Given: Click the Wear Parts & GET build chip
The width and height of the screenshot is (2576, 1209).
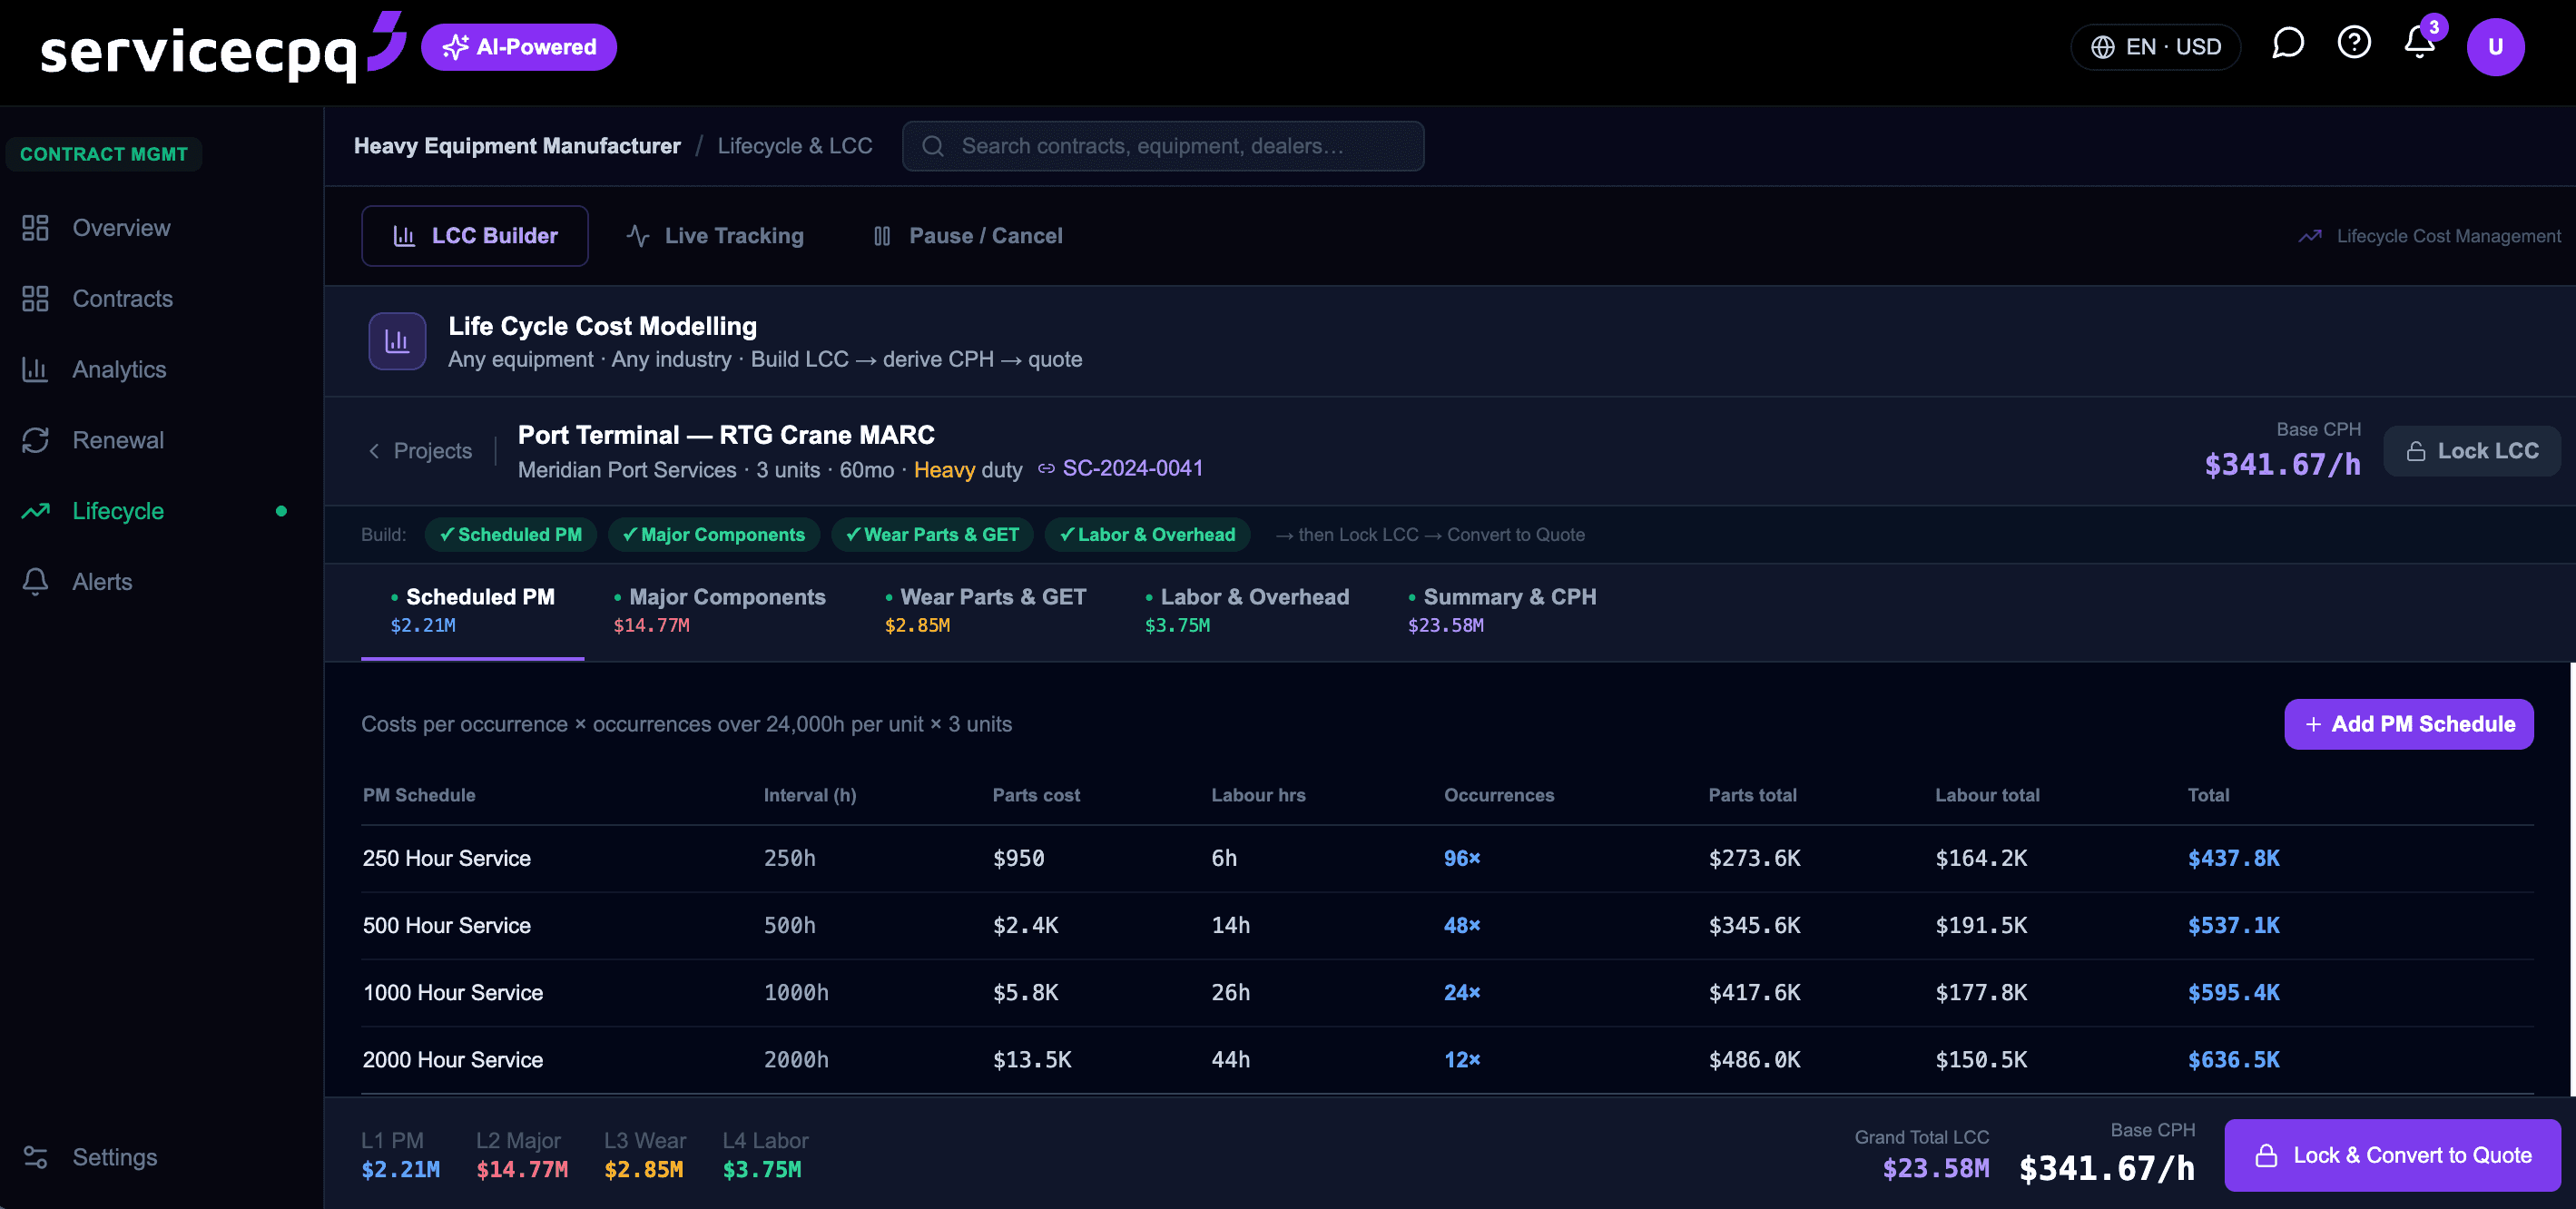Looking at the screenshot, I should (932, 535).
